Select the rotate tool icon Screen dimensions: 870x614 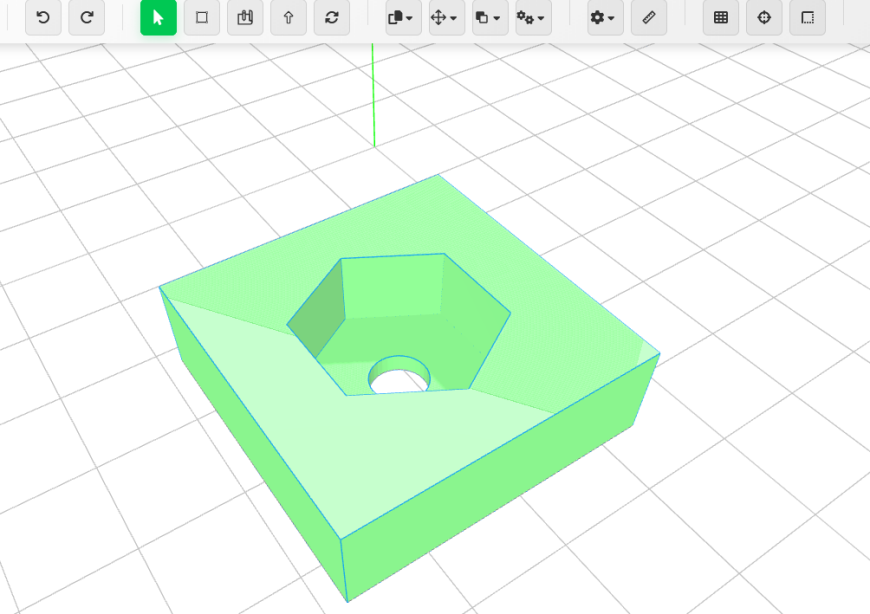(x=331, y=18)
